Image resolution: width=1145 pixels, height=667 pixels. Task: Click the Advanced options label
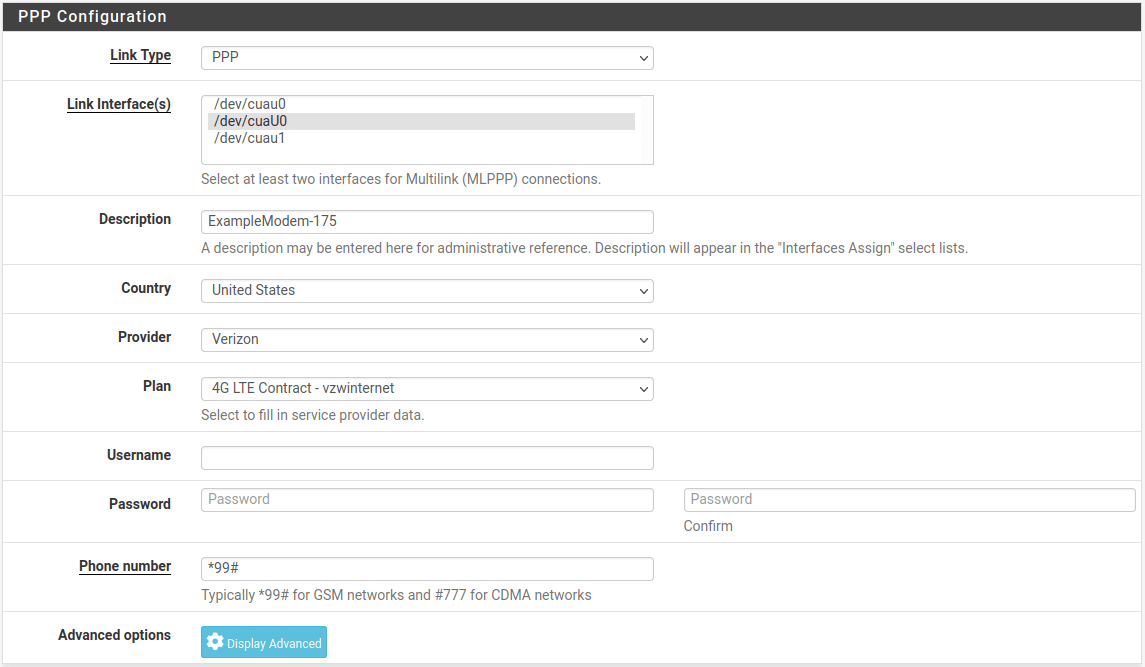click(x=114, y=634)
